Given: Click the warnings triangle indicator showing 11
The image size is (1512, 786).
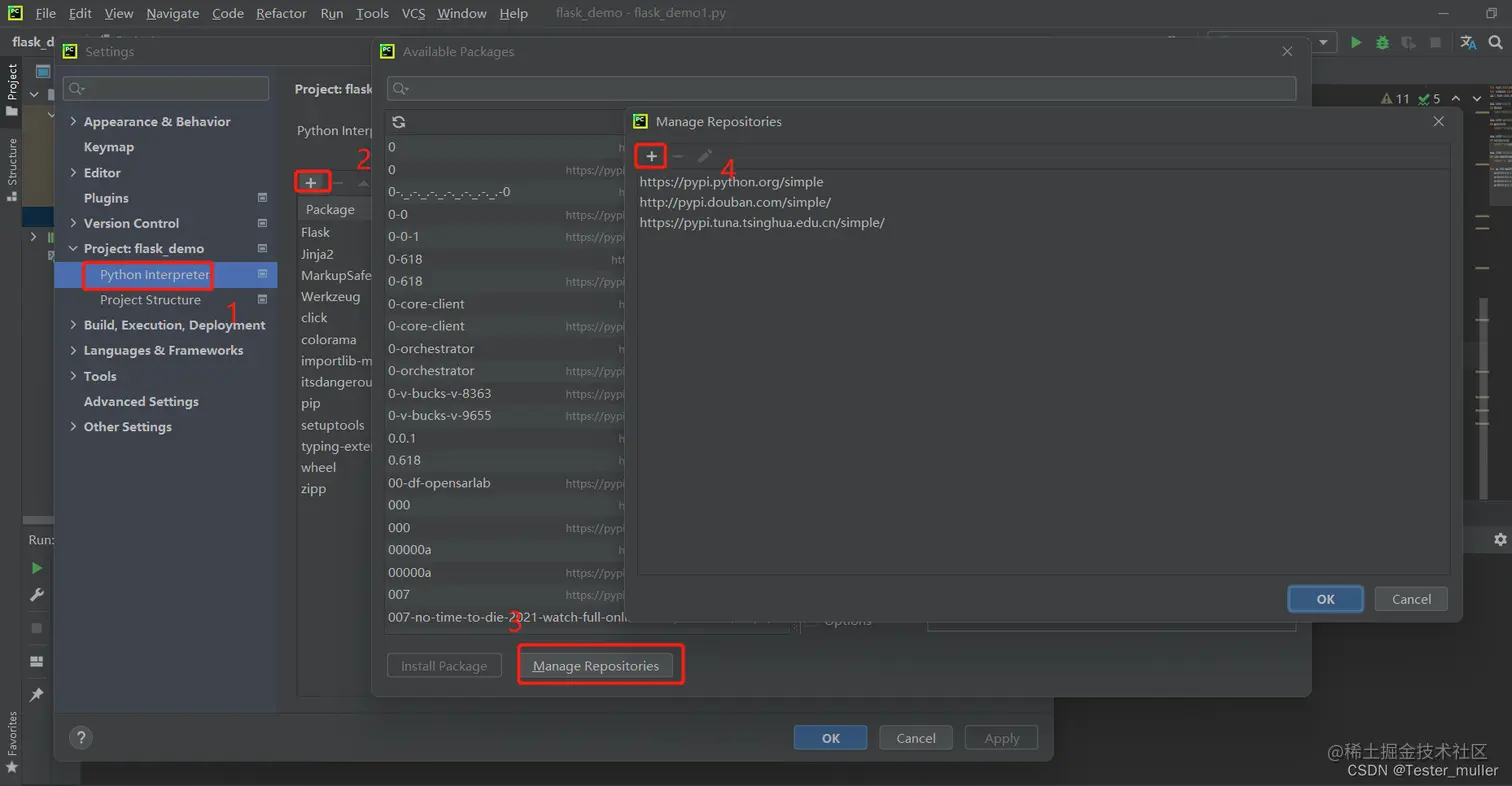Looking at the screenshot, I should [x=1395, y=98].
